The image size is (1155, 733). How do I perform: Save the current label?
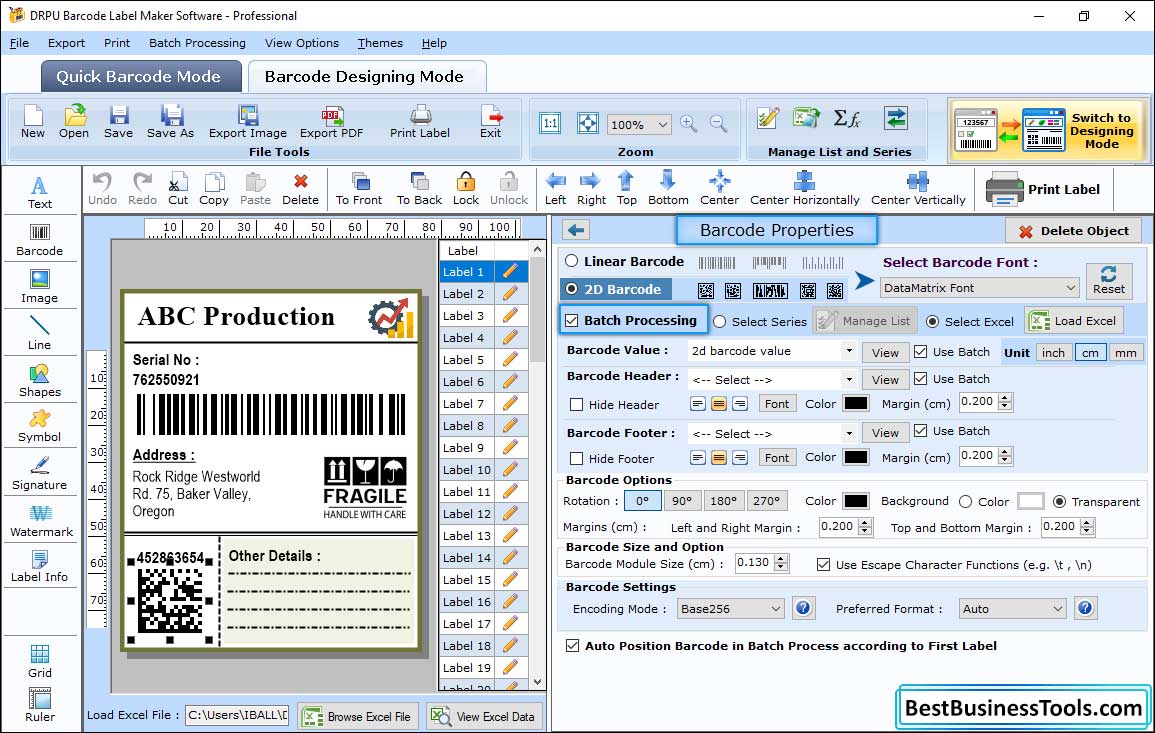click(119, 122)
